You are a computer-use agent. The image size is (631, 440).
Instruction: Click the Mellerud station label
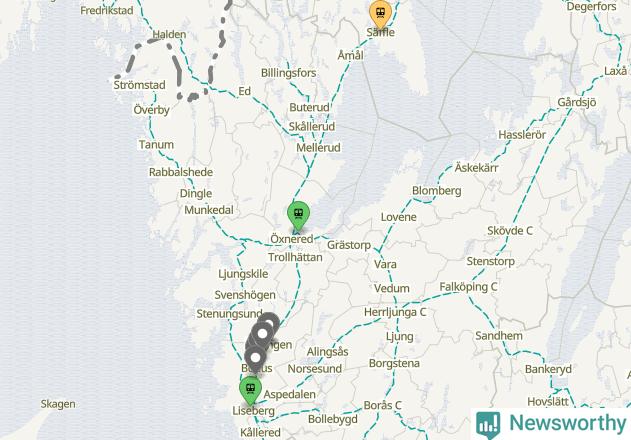click(318, 148)
